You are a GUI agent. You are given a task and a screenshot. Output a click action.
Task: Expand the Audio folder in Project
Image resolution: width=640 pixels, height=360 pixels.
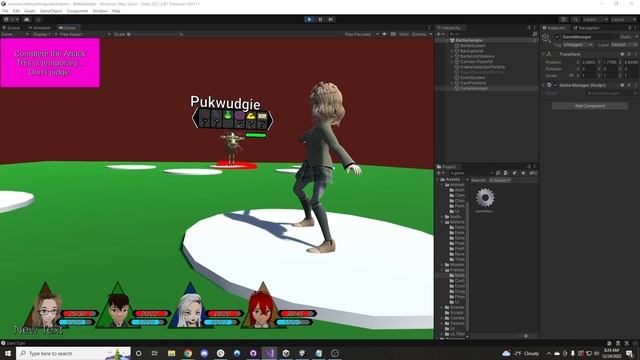coord(442,216)
